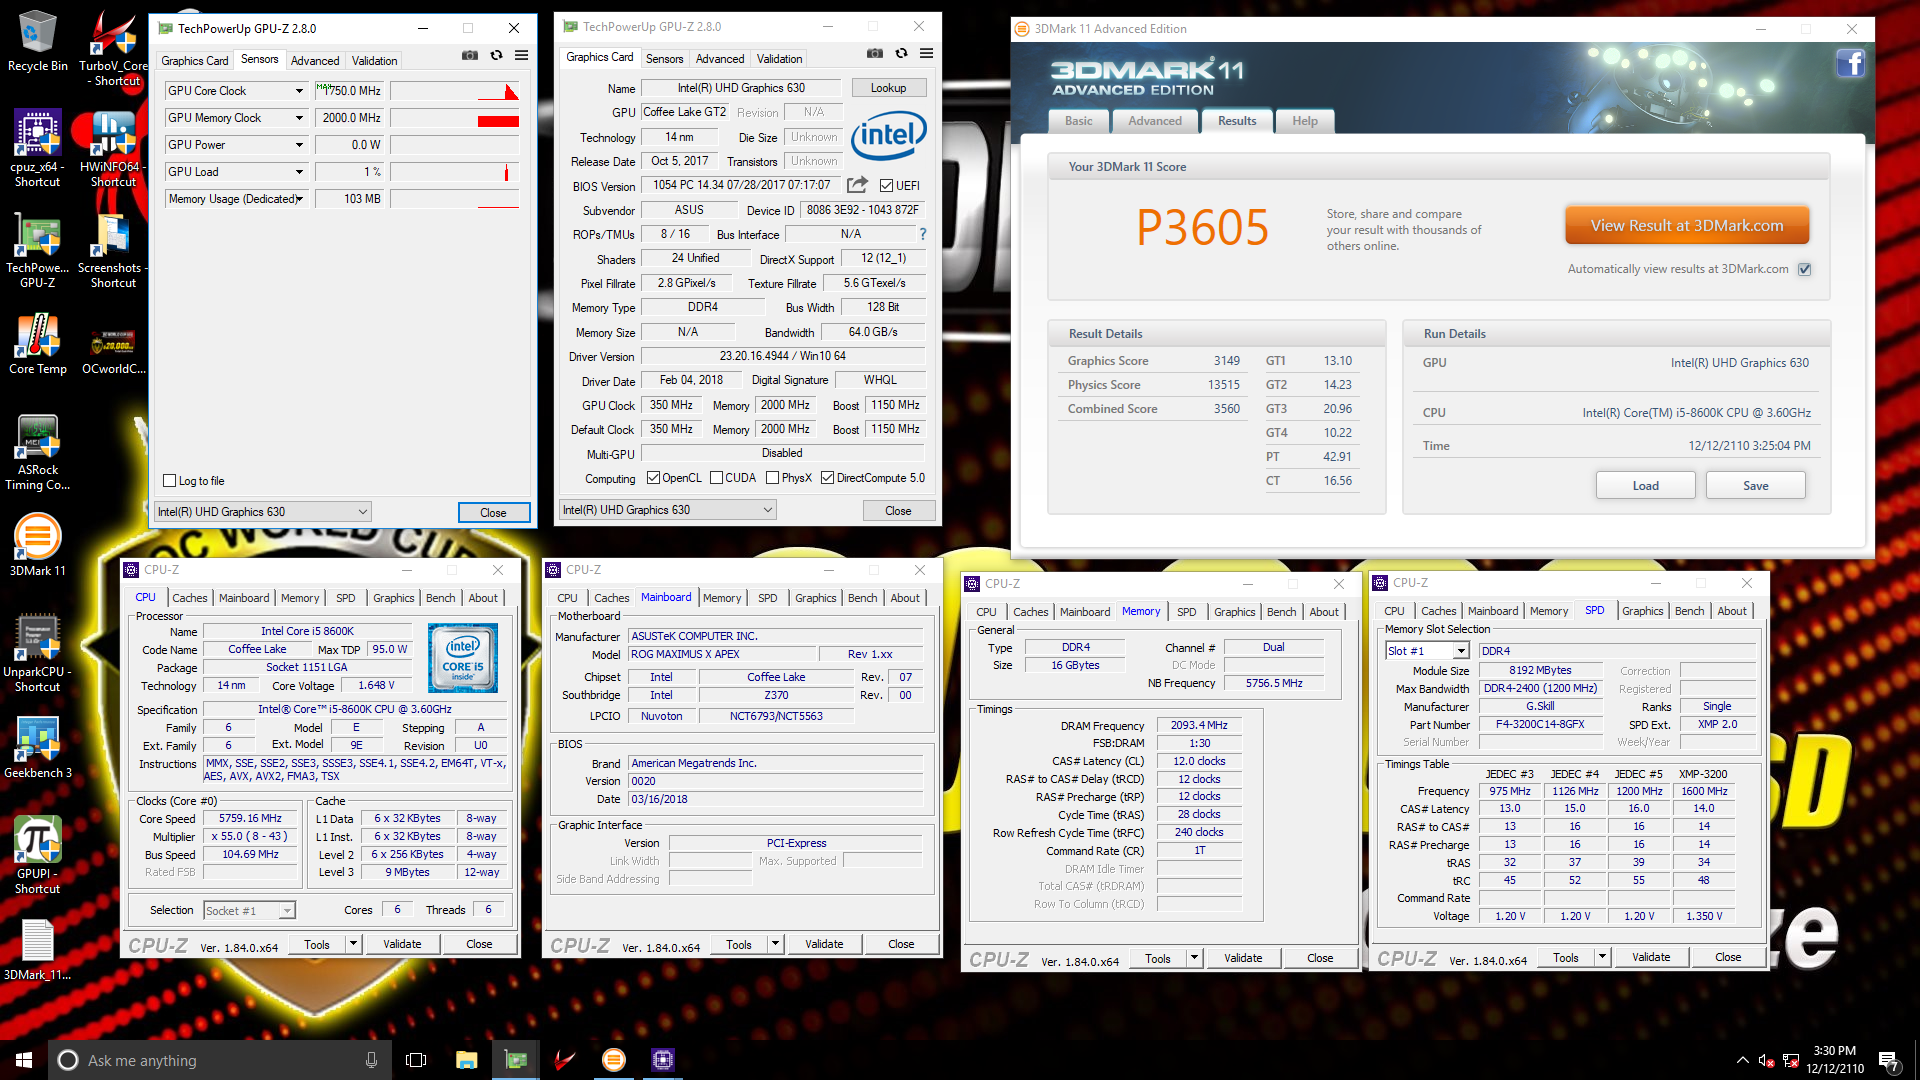Viewport: 1920px width, 1080px height.
Task: Open hamburger menu in GPU-Z Graphics Card window
Action: pyautogui.click(x=926, y=53)
